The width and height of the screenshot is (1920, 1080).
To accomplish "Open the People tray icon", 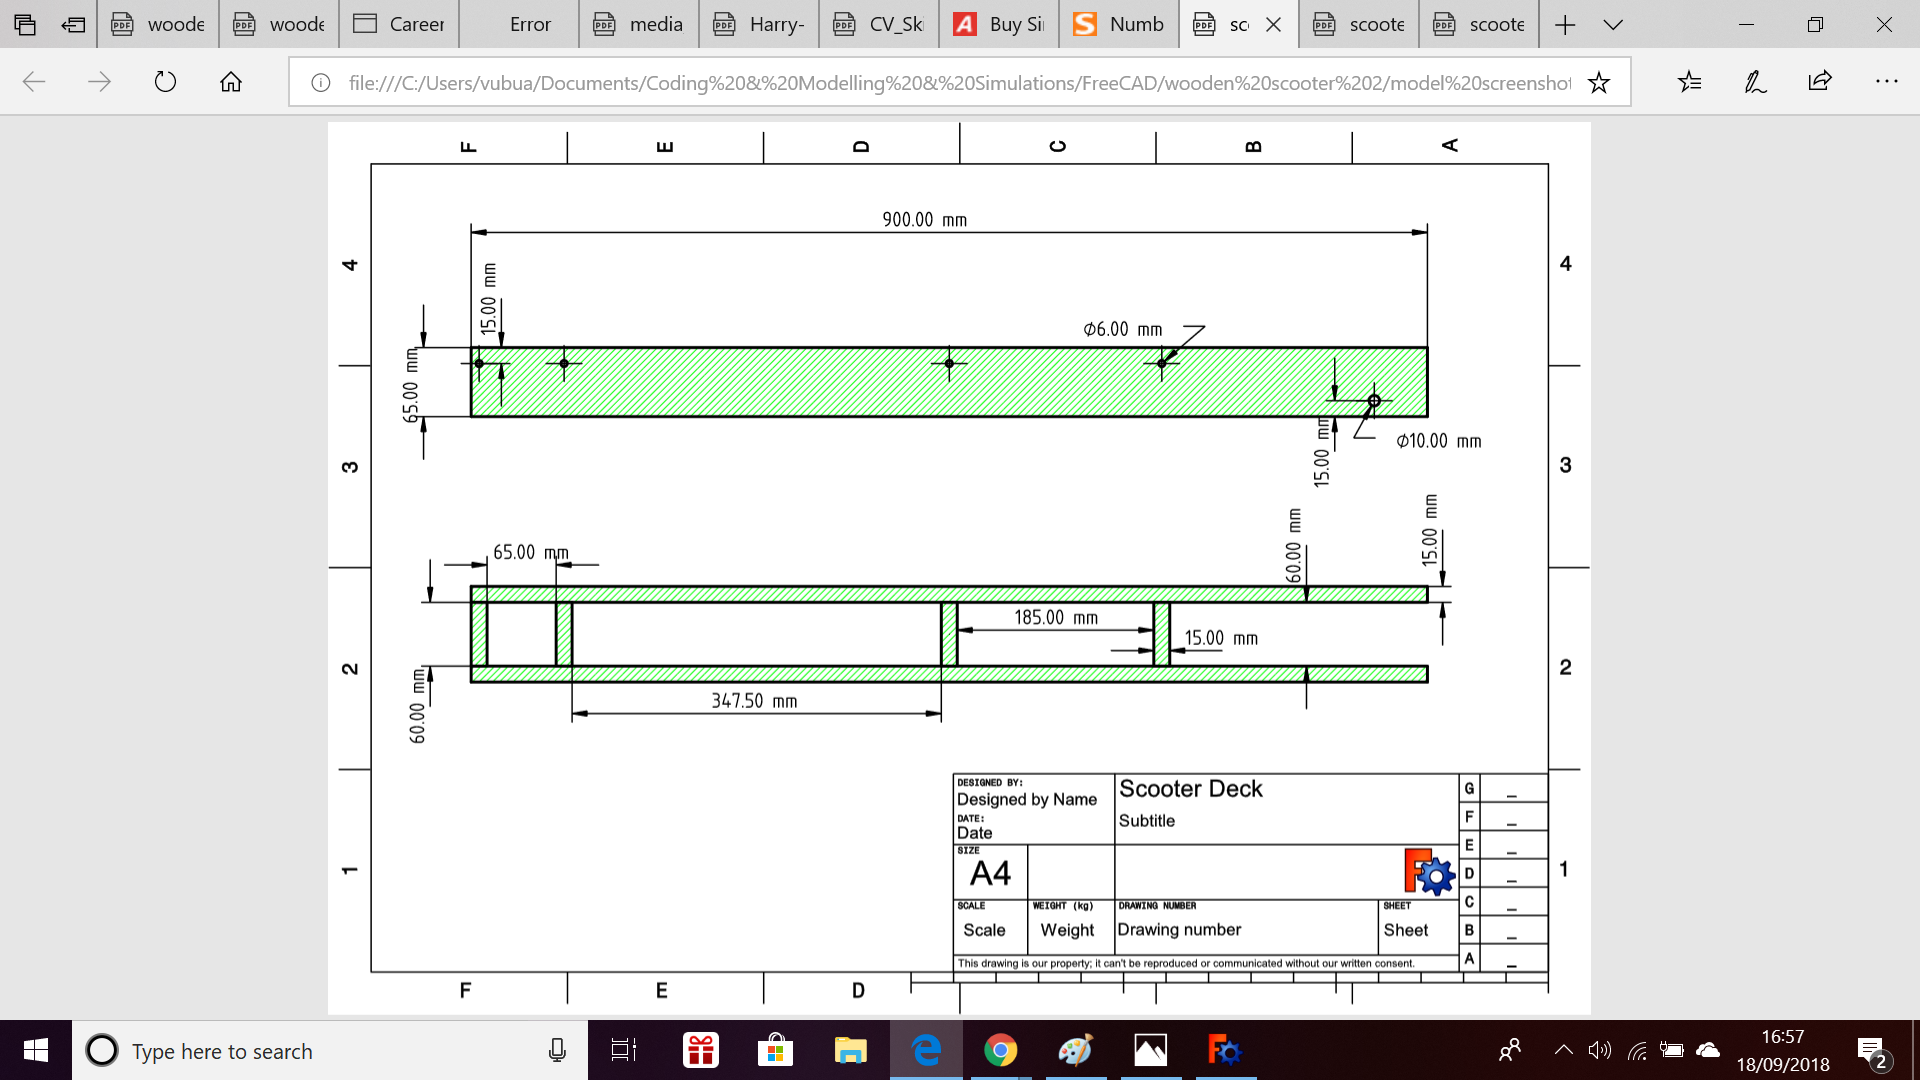I will (1510, 1050).
